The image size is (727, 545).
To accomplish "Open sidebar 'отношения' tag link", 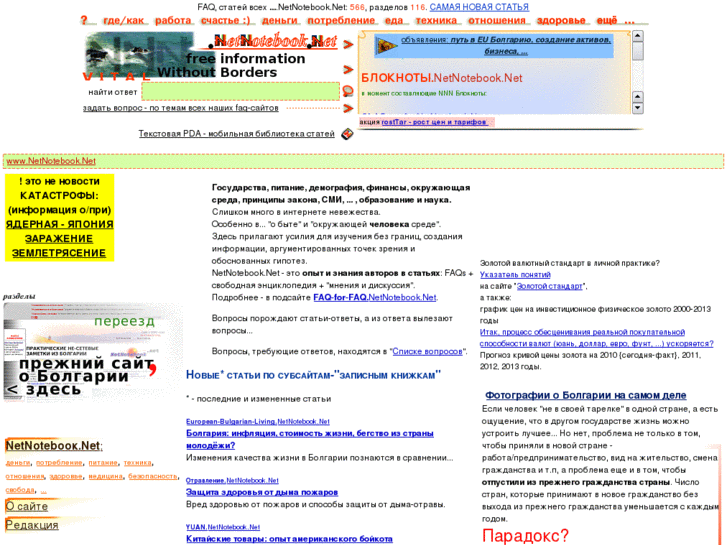I will coord(25,476).
